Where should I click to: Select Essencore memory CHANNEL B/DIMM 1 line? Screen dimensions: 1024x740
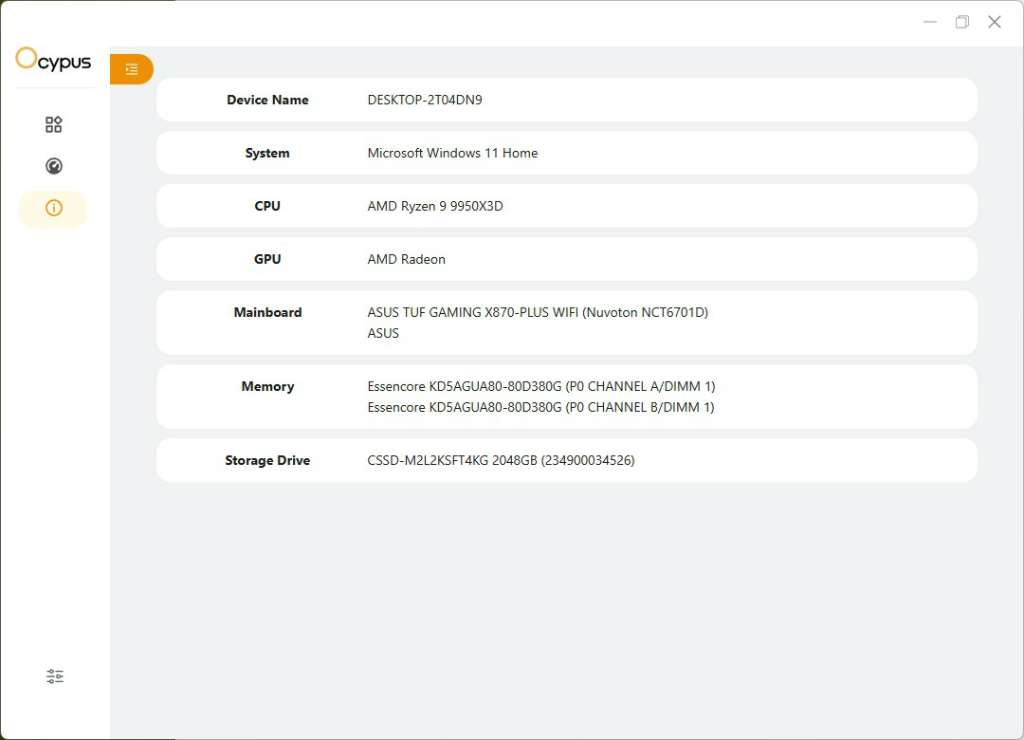pos(541,407)
